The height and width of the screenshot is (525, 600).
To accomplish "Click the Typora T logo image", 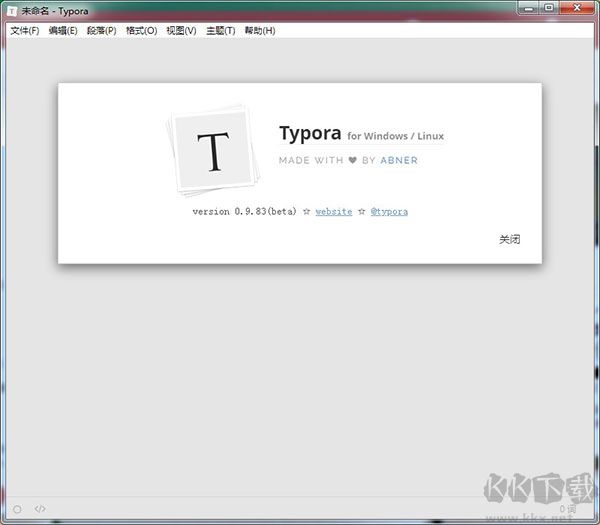I will 213,151.
